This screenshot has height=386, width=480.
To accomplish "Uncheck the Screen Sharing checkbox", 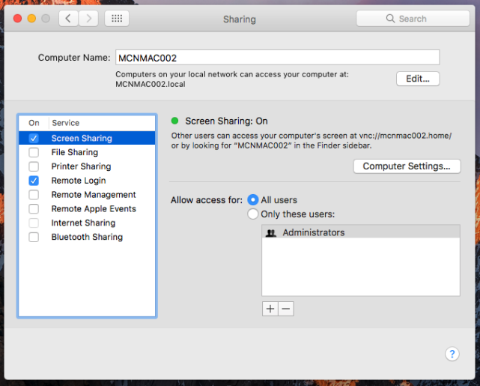I will (34, 138).
